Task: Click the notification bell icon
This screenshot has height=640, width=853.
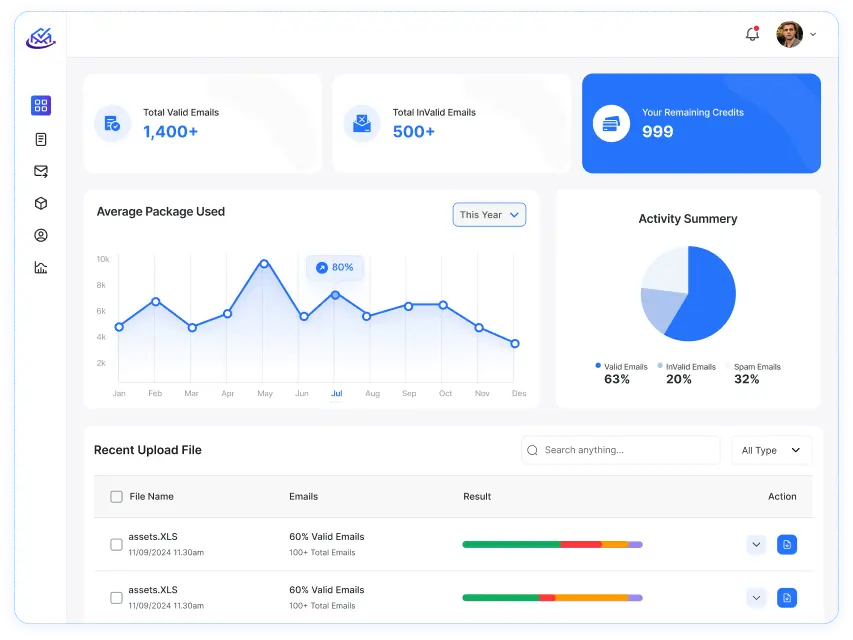Action: point(752,34)
